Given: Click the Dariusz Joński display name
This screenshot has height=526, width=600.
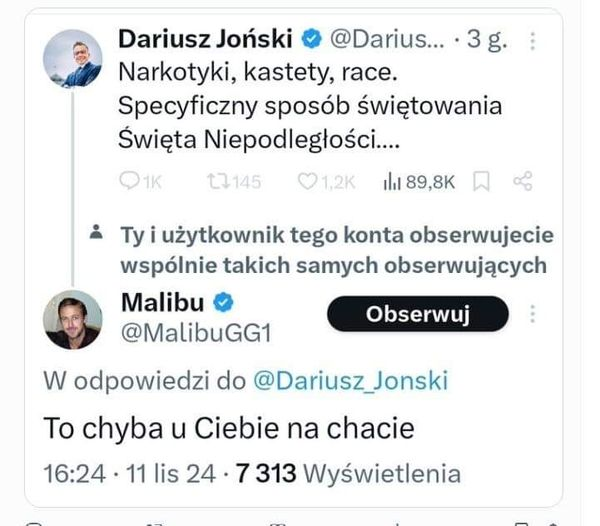Looking at the screenshot, I should coord(205,40).
